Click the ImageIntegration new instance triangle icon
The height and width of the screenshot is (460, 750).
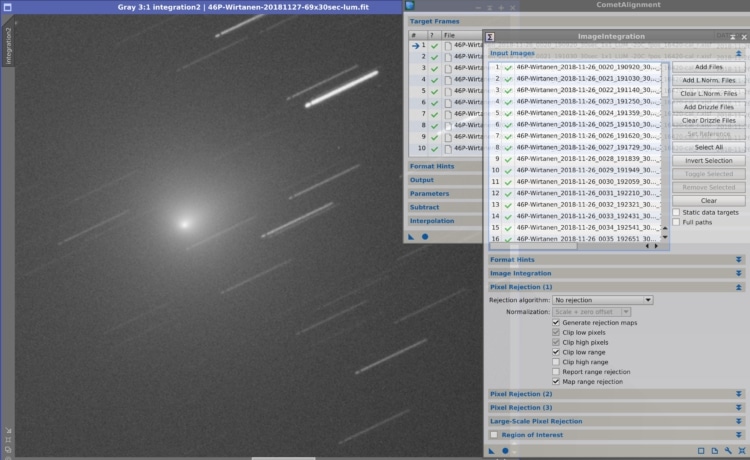(x=492, y=450)
